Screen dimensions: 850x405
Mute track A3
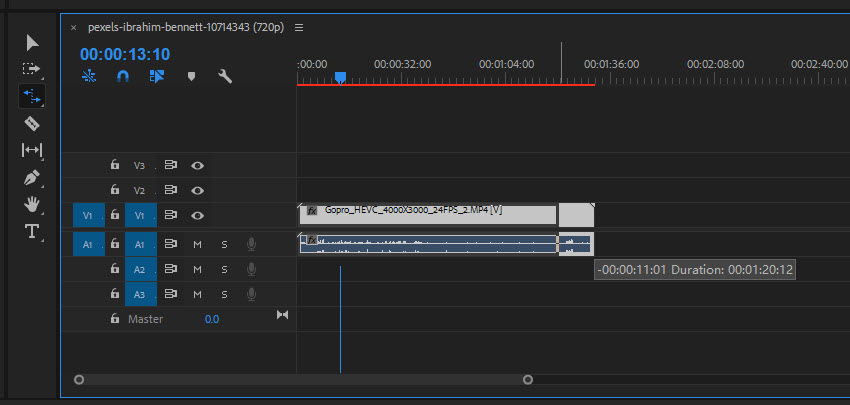click(197, 294)
